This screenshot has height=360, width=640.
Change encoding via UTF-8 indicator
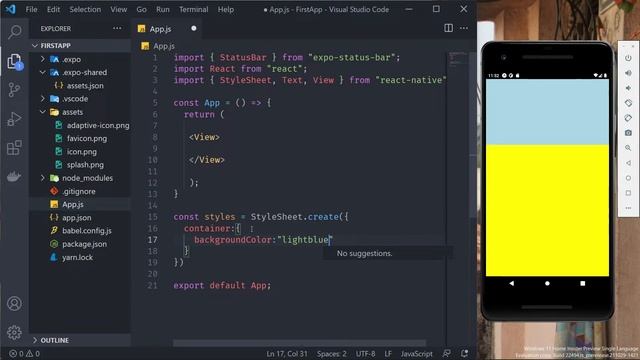pyautogui.click(x=365, y=353)
